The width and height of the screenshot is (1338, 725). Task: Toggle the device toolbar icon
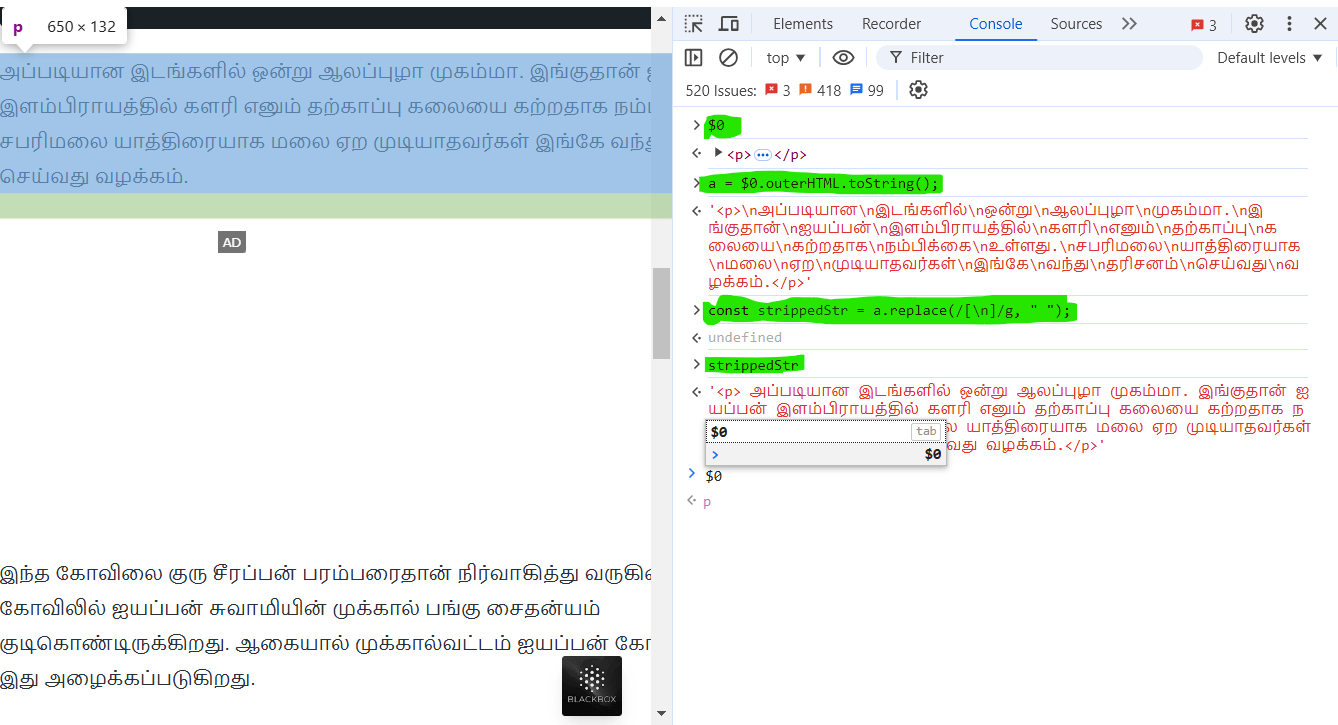coord(729,24)
